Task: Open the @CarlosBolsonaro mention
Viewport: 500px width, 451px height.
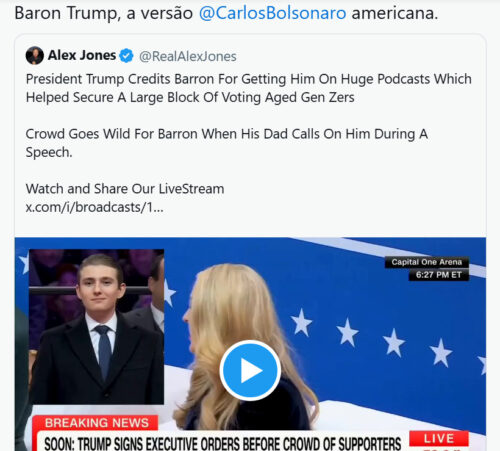Action: pos(272,13)
